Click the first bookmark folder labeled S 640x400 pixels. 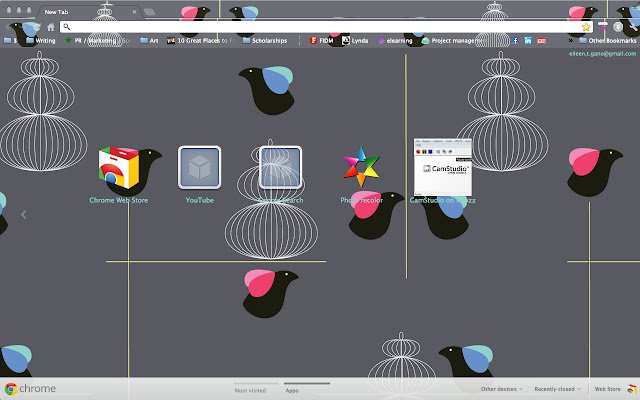point(9,40)
